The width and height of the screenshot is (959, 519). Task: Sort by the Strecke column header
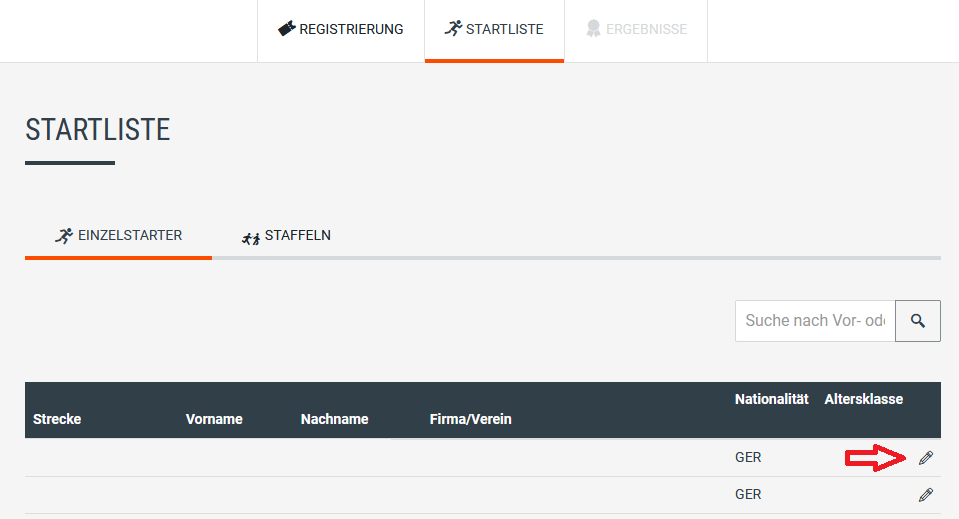(57, 419)
